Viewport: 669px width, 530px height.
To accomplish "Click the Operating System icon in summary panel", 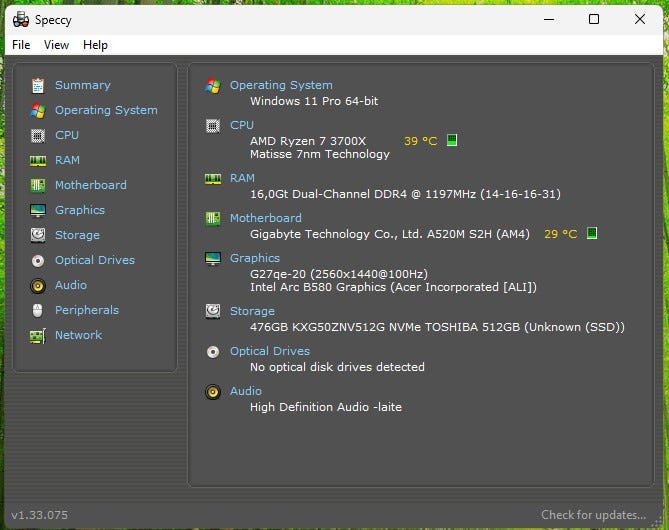I will click(213, 86).
